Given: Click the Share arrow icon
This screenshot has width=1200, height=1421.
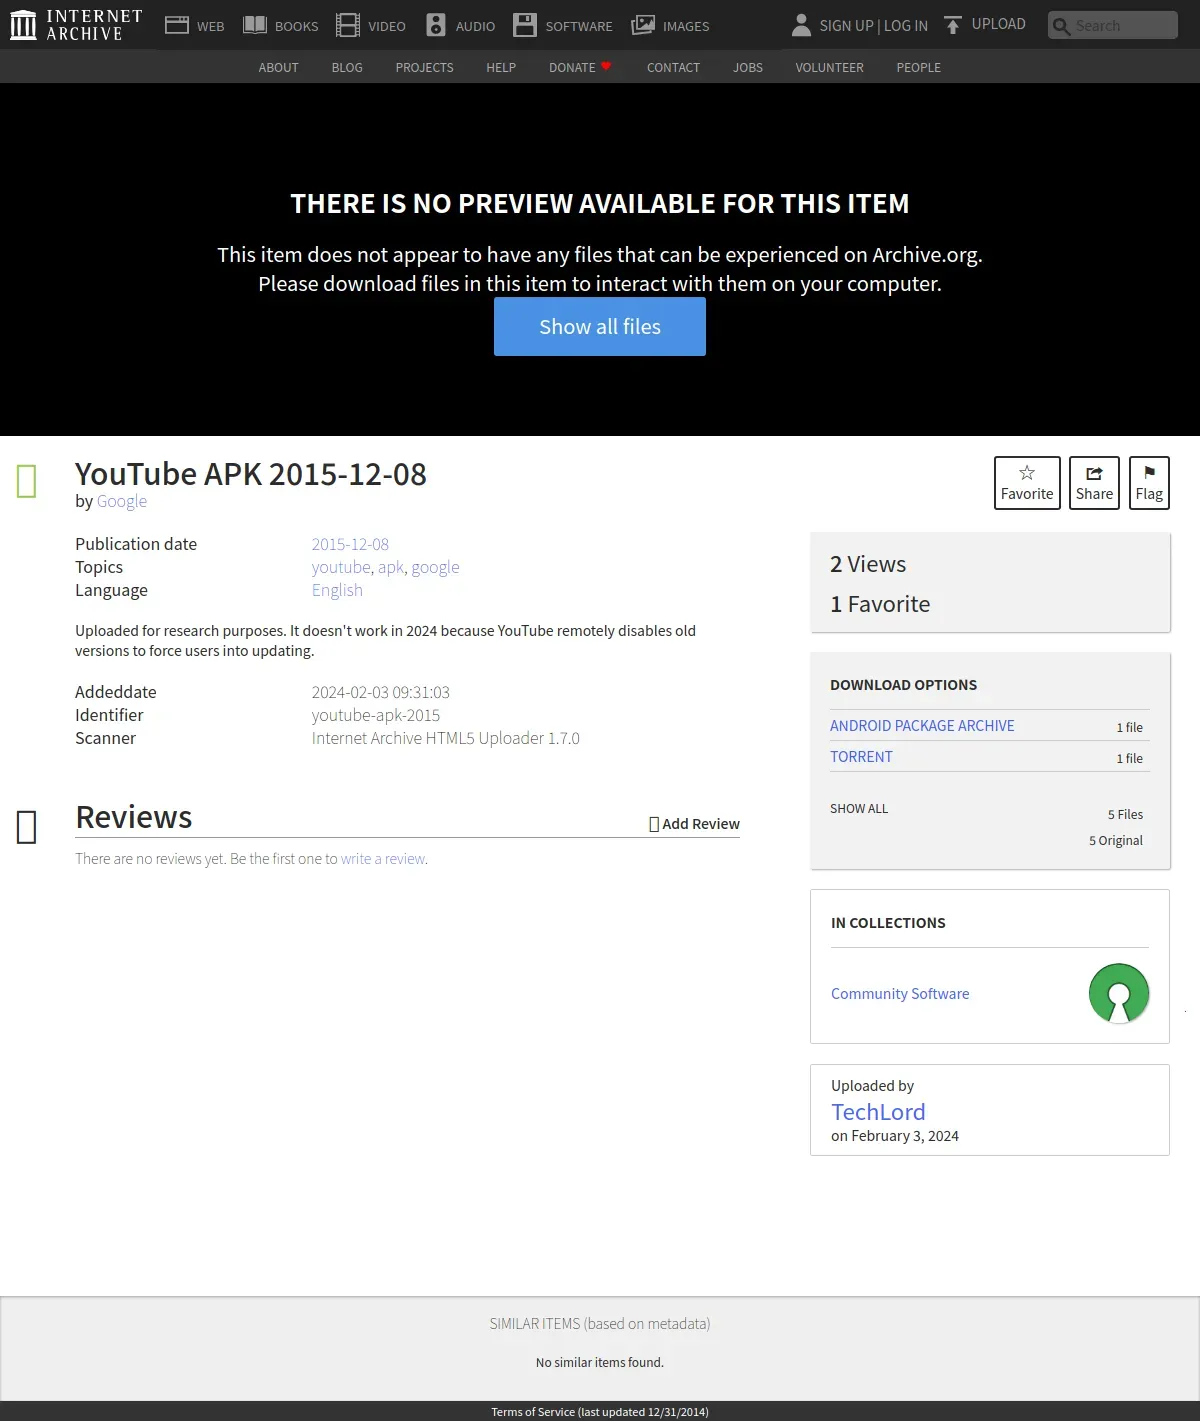Looking at the screenshot, I should pyautogui.click(x=1094, y=473).
